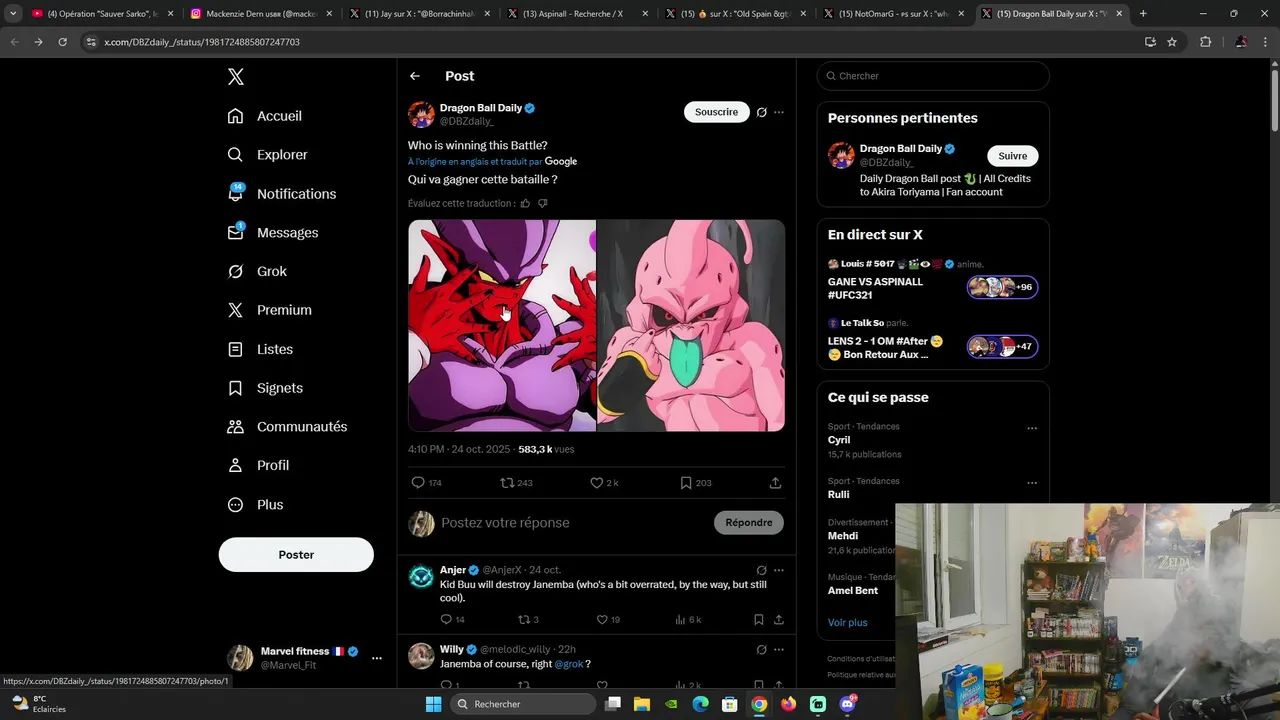Click Suivre for Dragon Ball Daily
Image resolution: width=1280 pixels, height=720 pixels.
(1013, 156)
